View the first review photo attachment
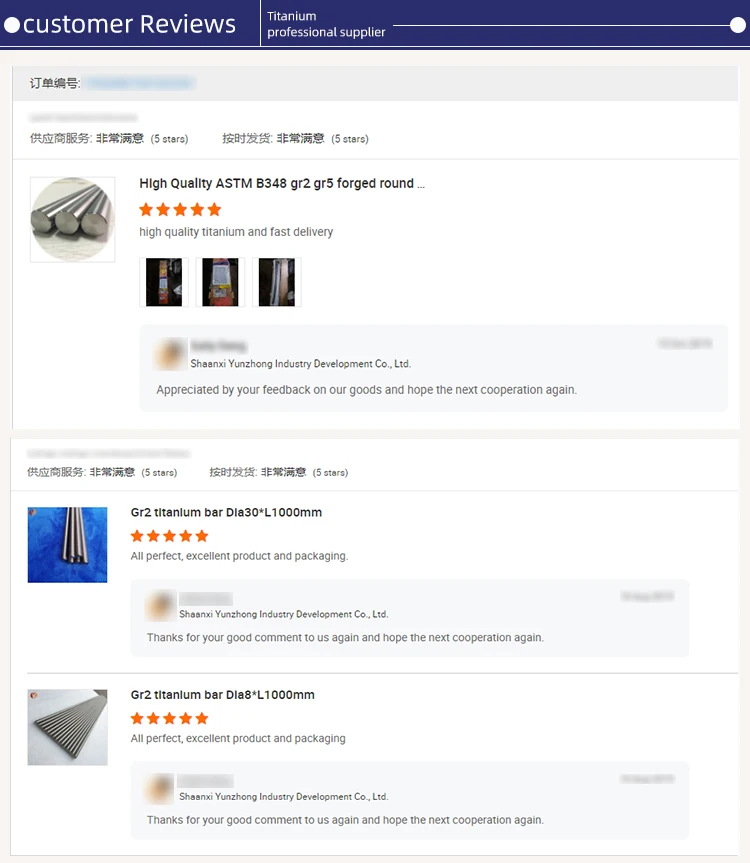The image size is (750, 863). pyautogui.click(x=164, y=282)
